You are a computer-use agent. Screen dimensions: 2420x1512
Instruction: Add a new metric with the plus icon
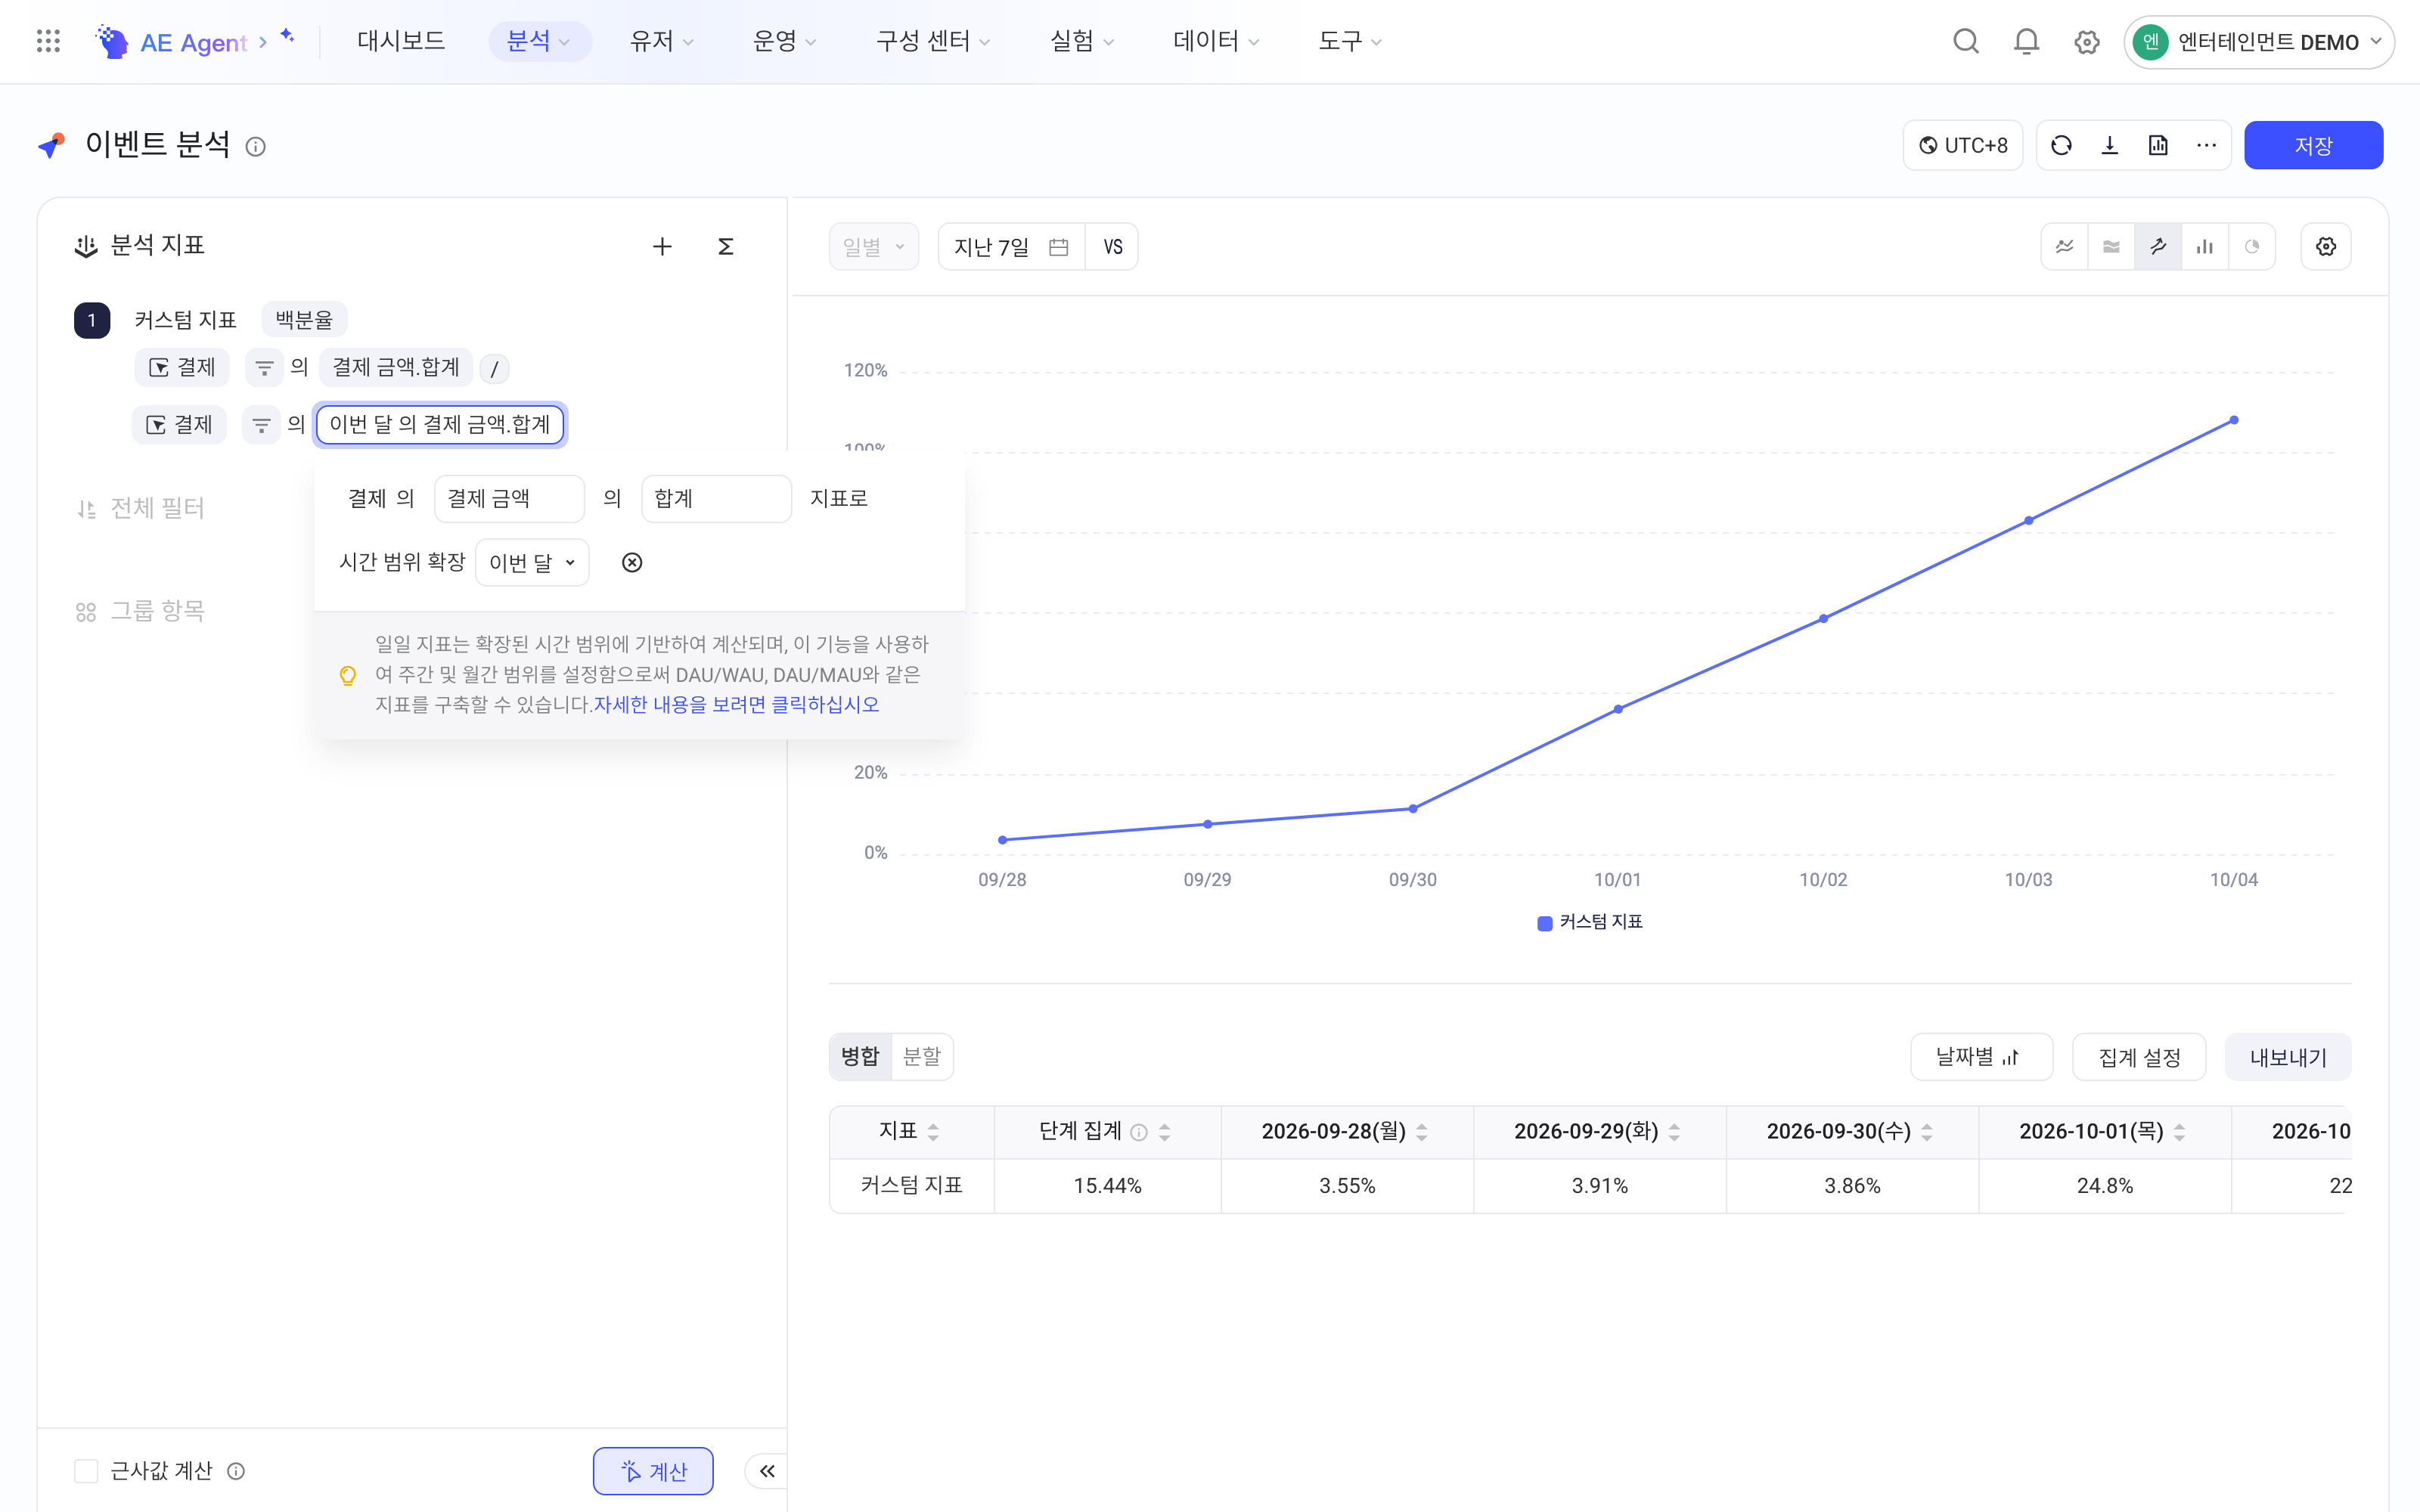tap(662, 247)
